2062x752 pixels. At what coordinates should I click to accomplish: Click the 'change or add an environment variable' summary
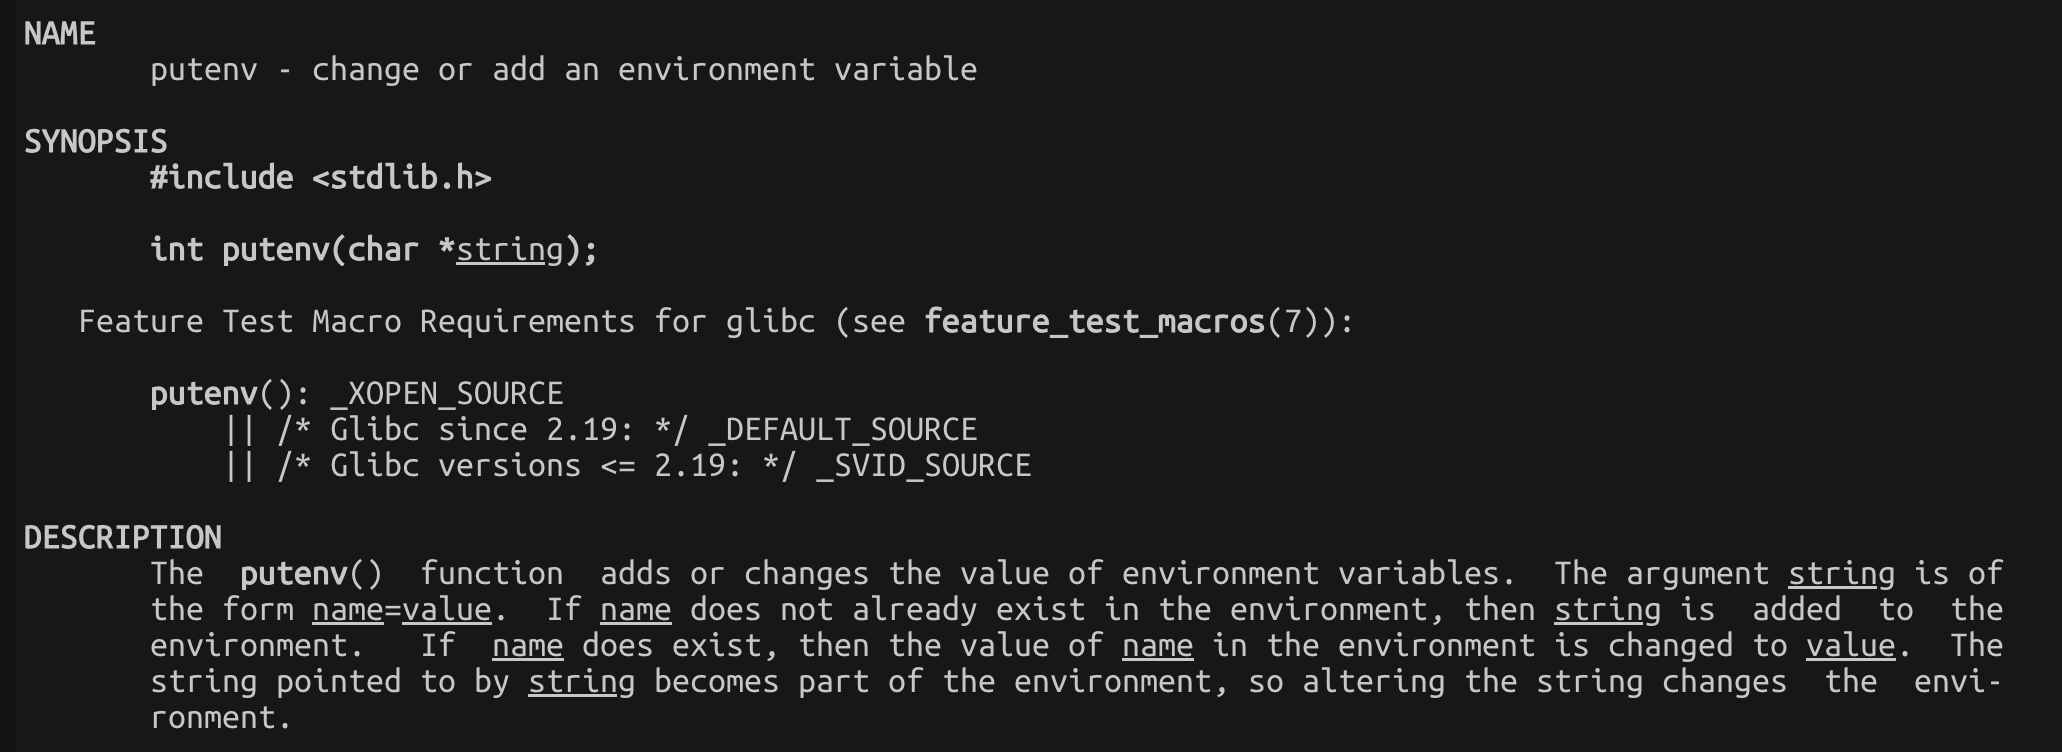(x=645, y=70)
